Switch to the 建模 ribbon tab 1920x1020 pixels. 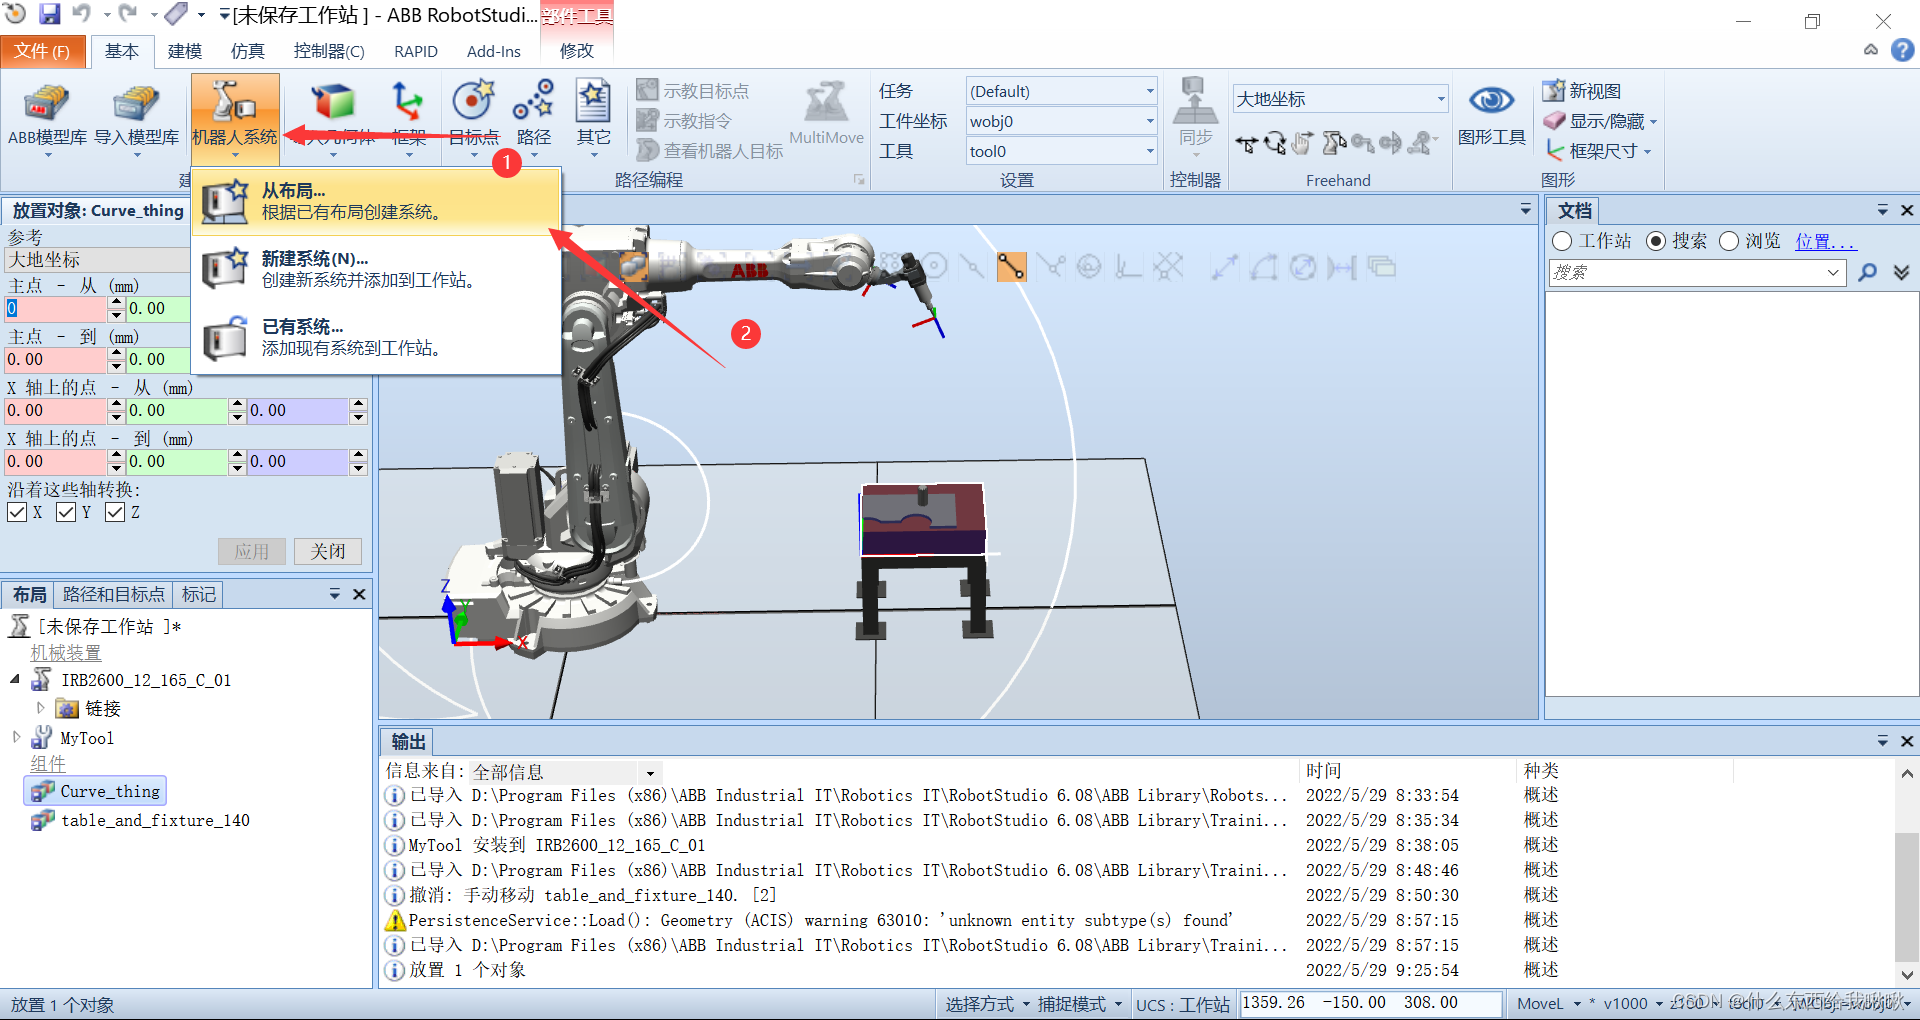pyautogui.click(x=185, y=51)
